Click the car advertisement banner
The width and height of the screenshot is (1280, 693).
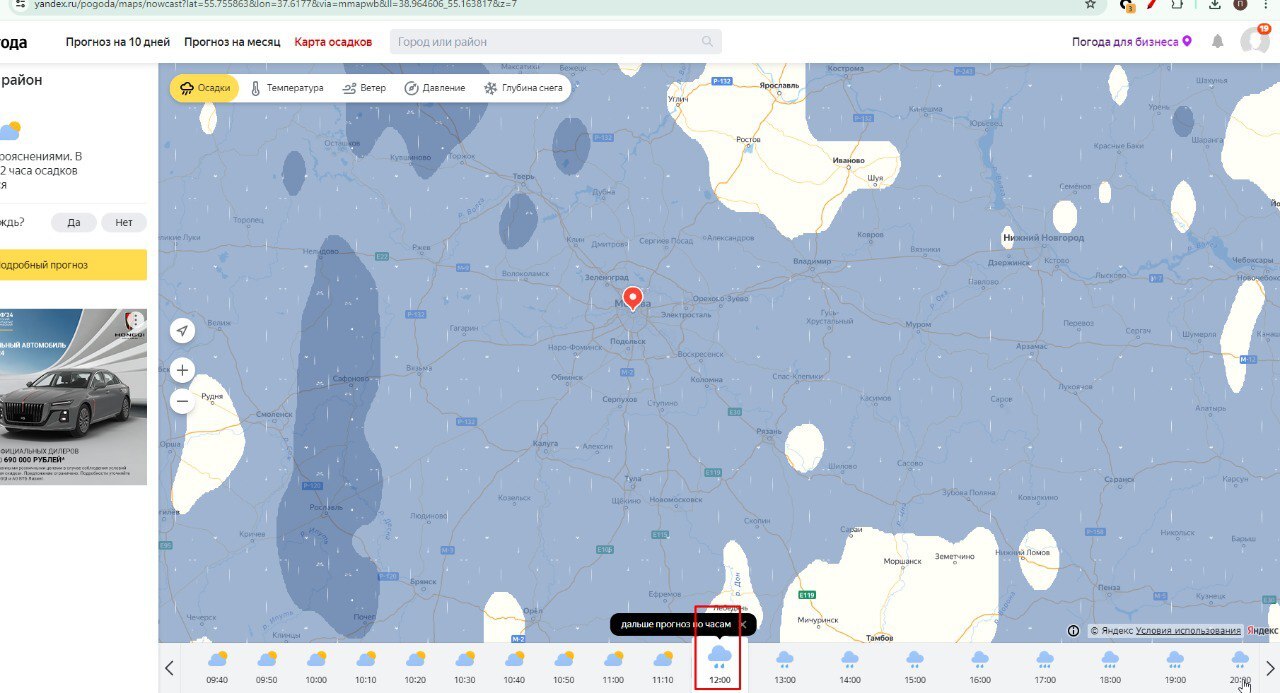[x=73, y=397]
